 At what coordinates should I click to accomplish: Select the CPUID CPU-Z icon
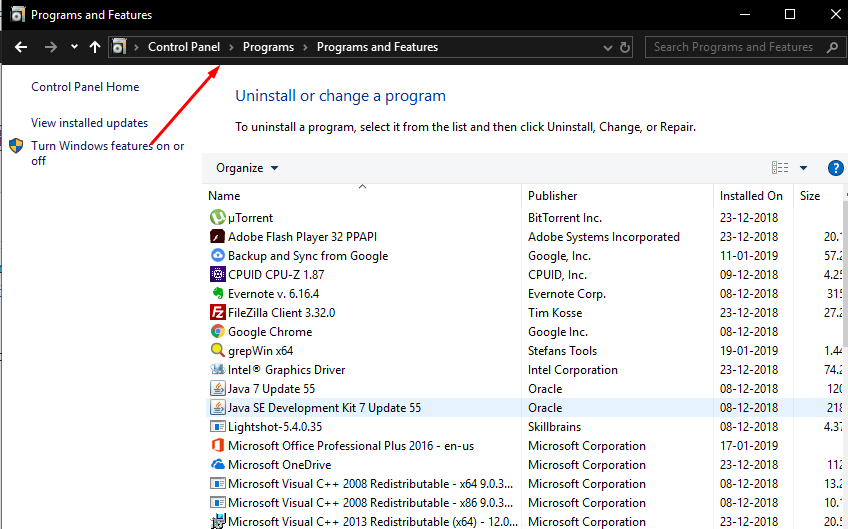[x=217, y=274]
